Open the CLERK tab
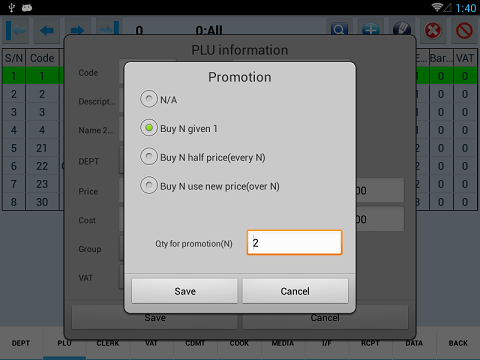Viewport: 480px width, 360px height. 108,343
